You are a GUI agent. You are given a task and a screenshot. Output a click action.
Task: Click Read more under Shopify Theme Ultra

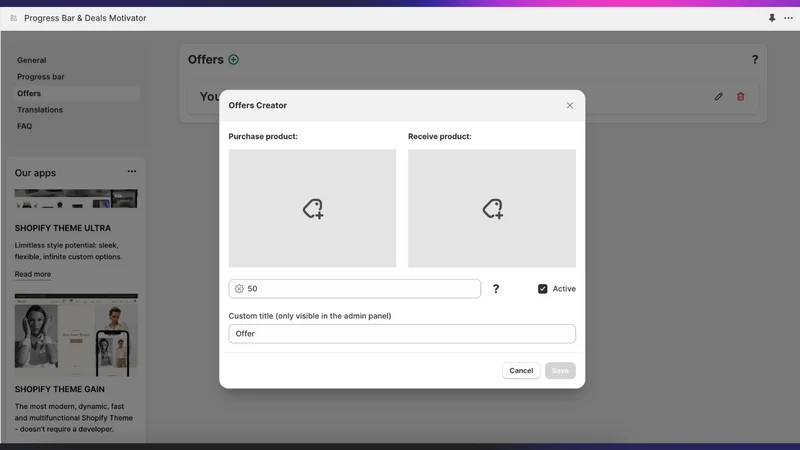pyautogui.click(x=33, y=274)
